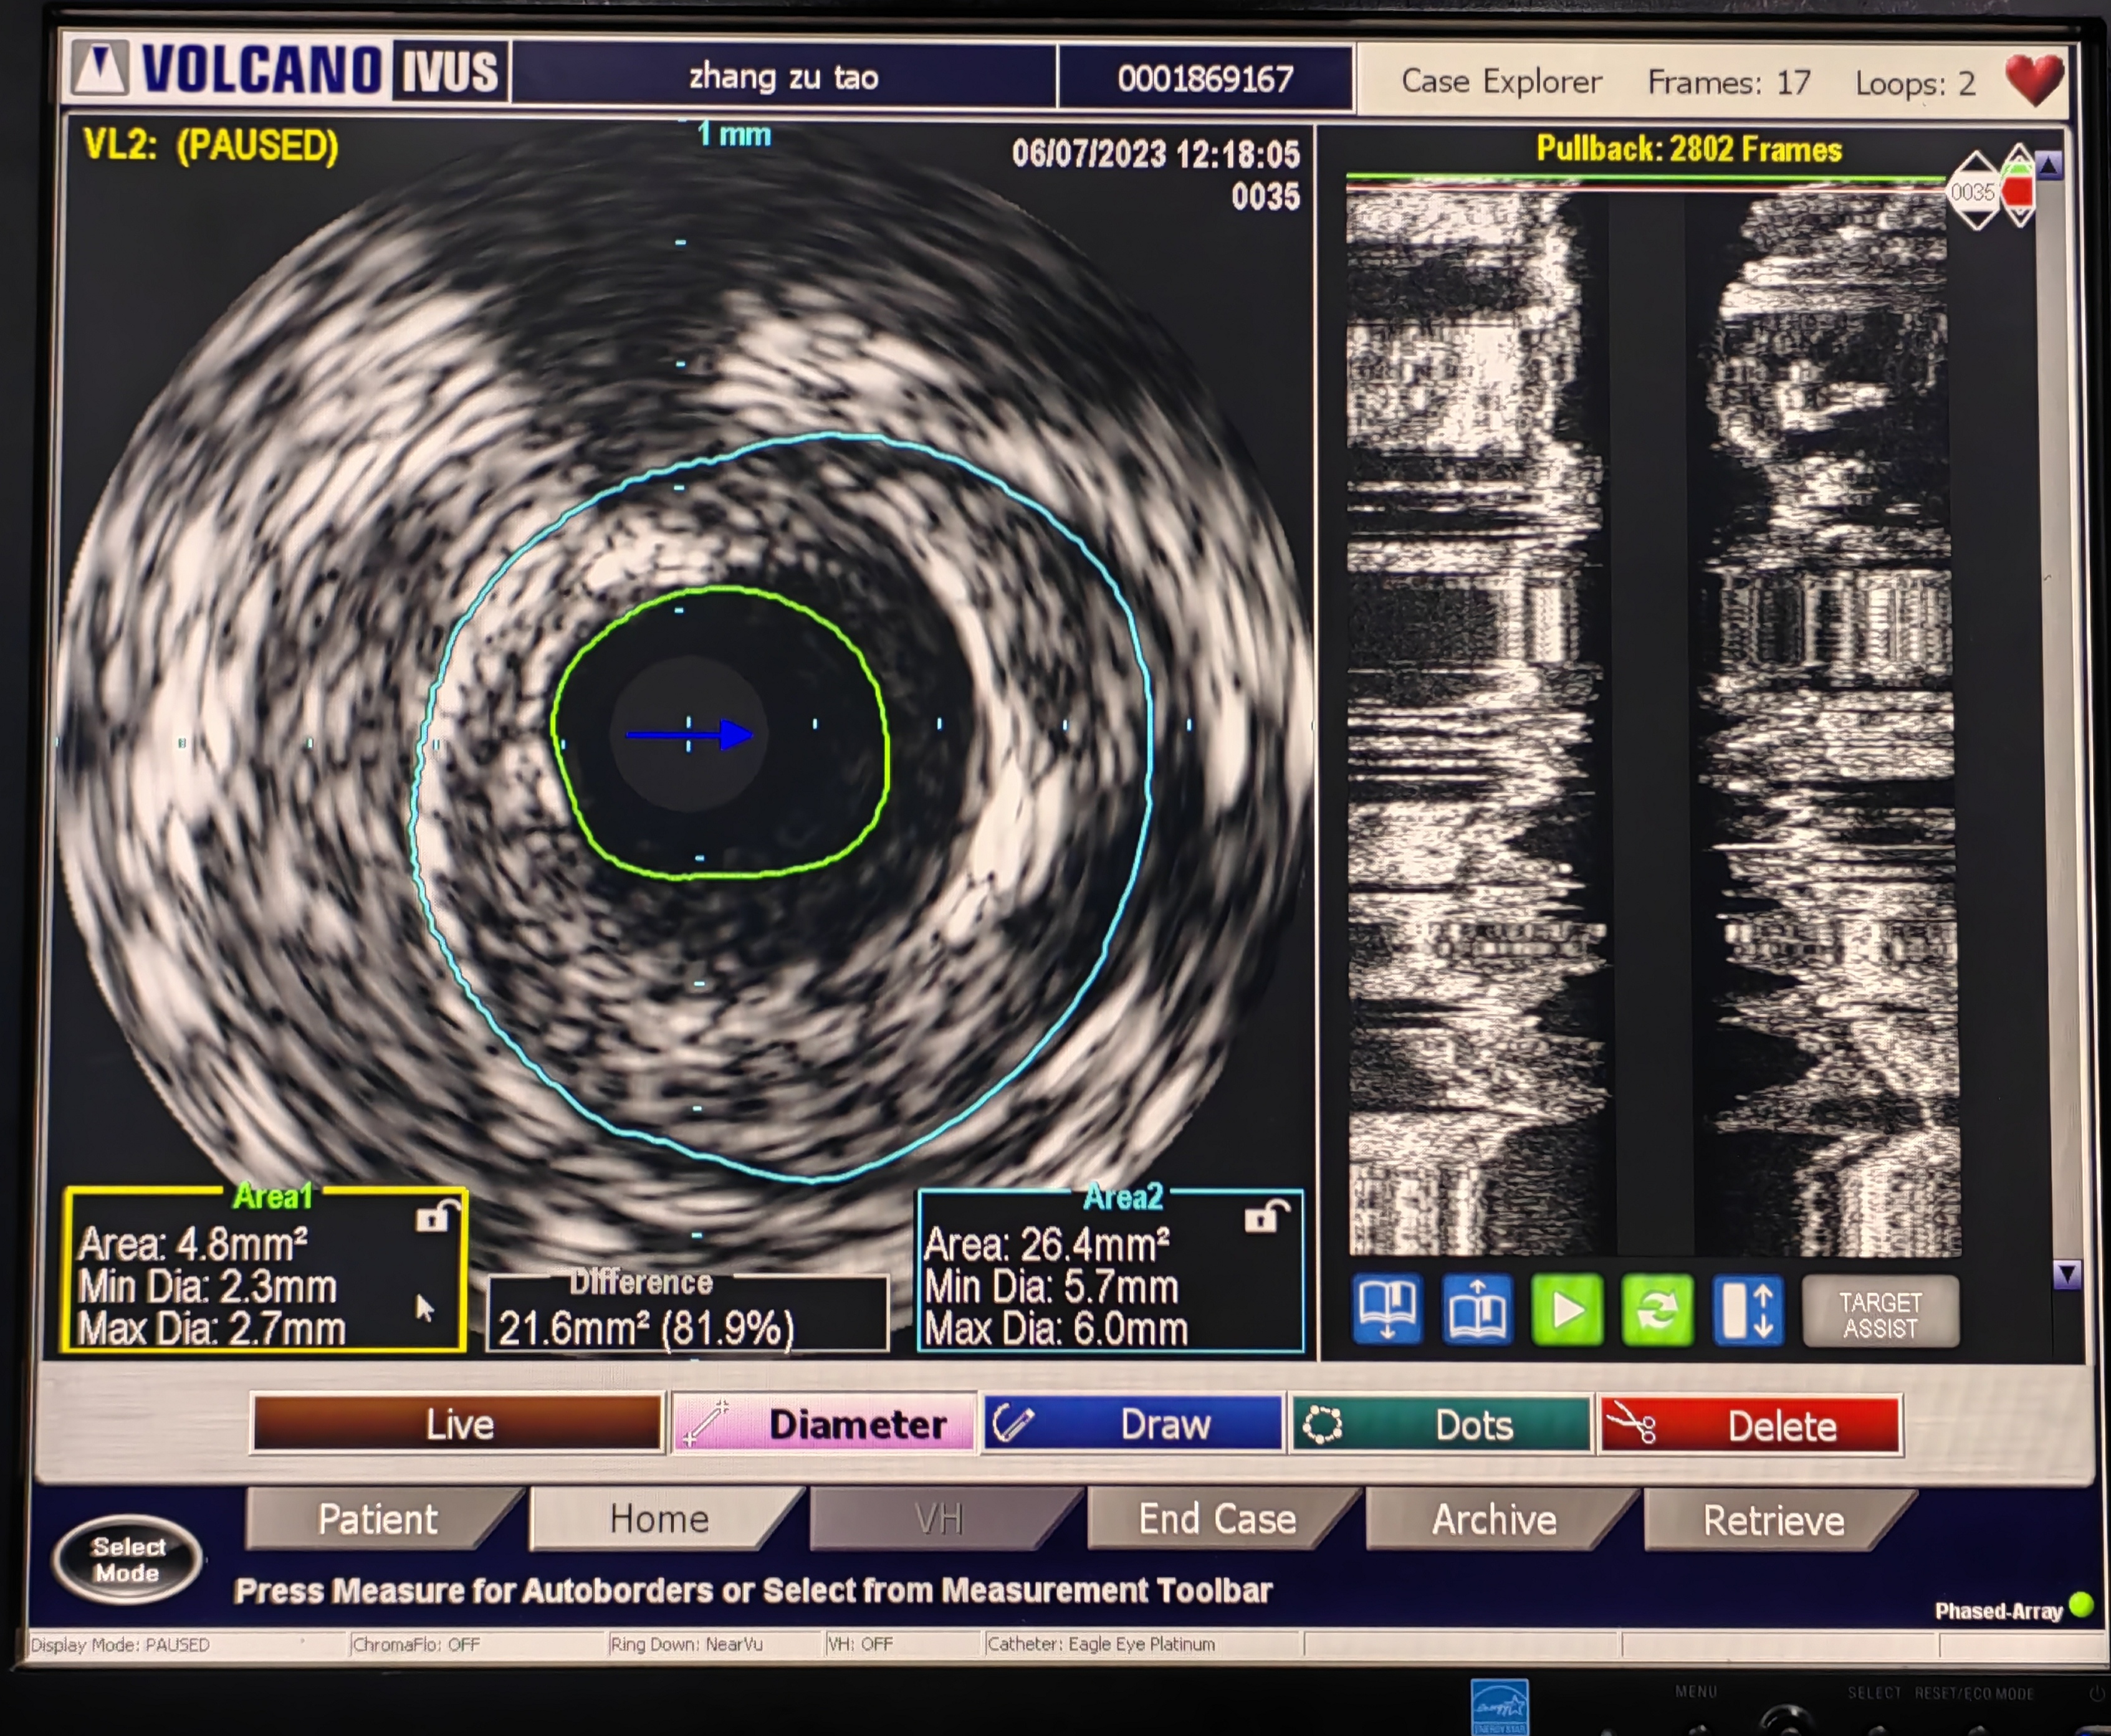The height and width of the screenshot is (1736, 2111).
Task: Click the next-bookmark book icon with down arrow
Action: click(x=1387, y=1310)
